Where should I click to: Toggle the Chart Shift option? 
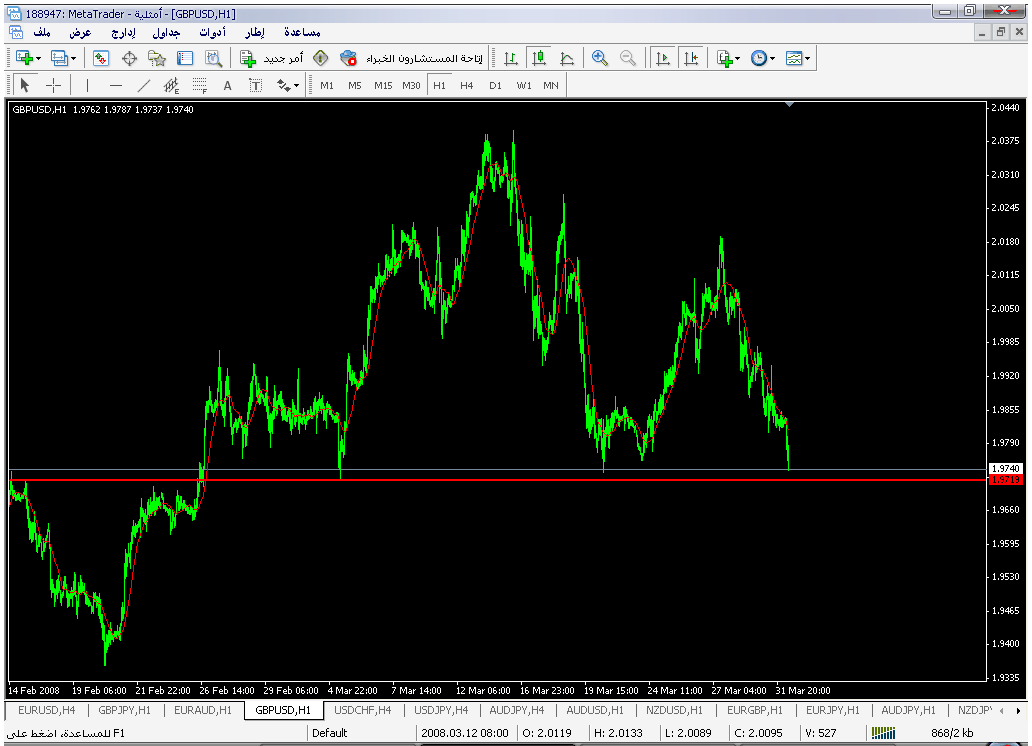tap(690, 59)
